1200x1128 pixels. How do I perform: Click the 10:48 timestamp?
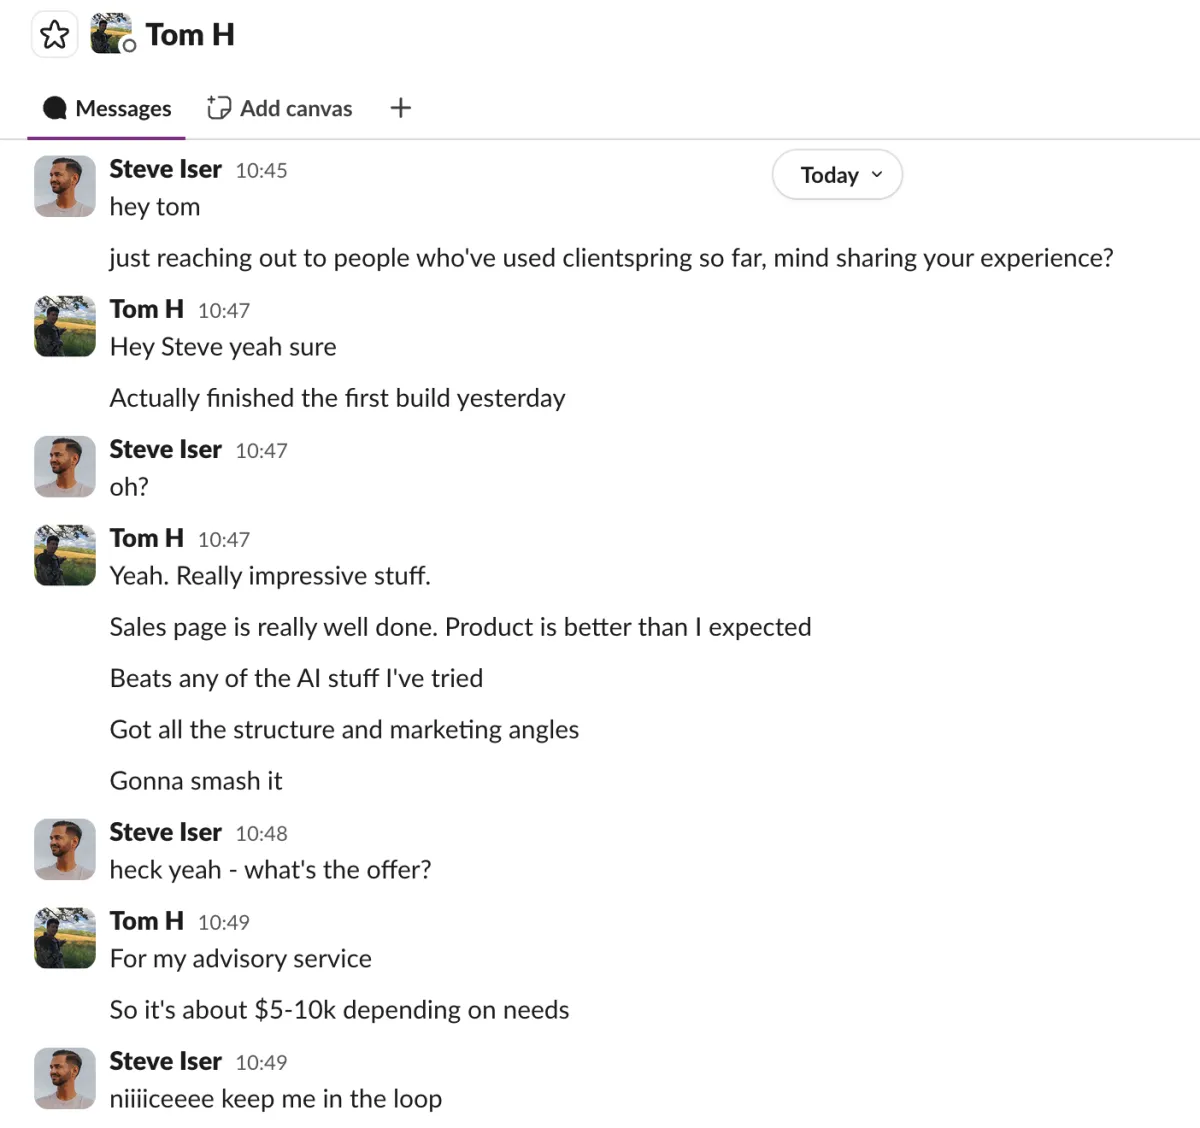(261, 834)
